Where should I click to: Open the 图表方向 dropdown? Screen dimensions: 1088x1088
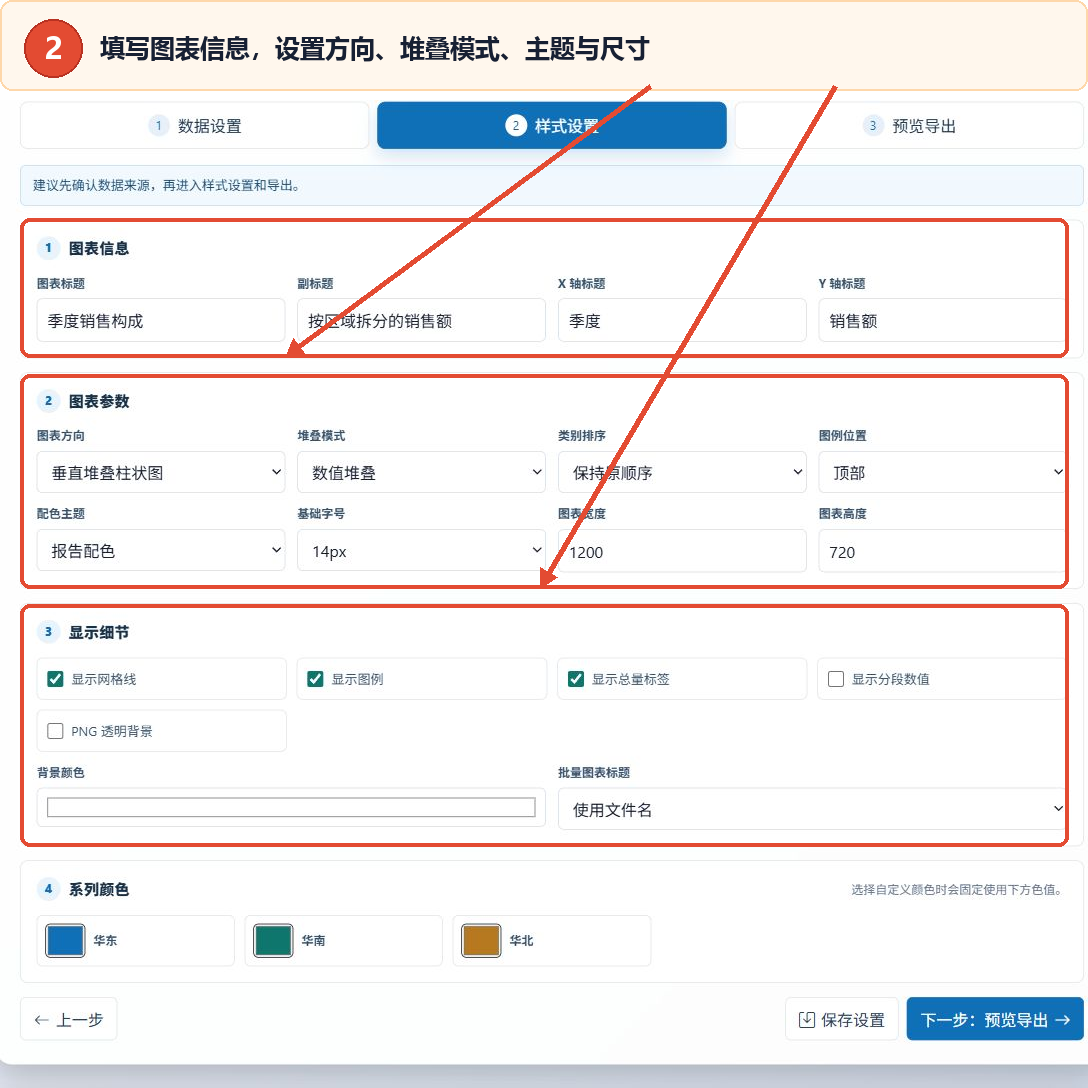161,473
